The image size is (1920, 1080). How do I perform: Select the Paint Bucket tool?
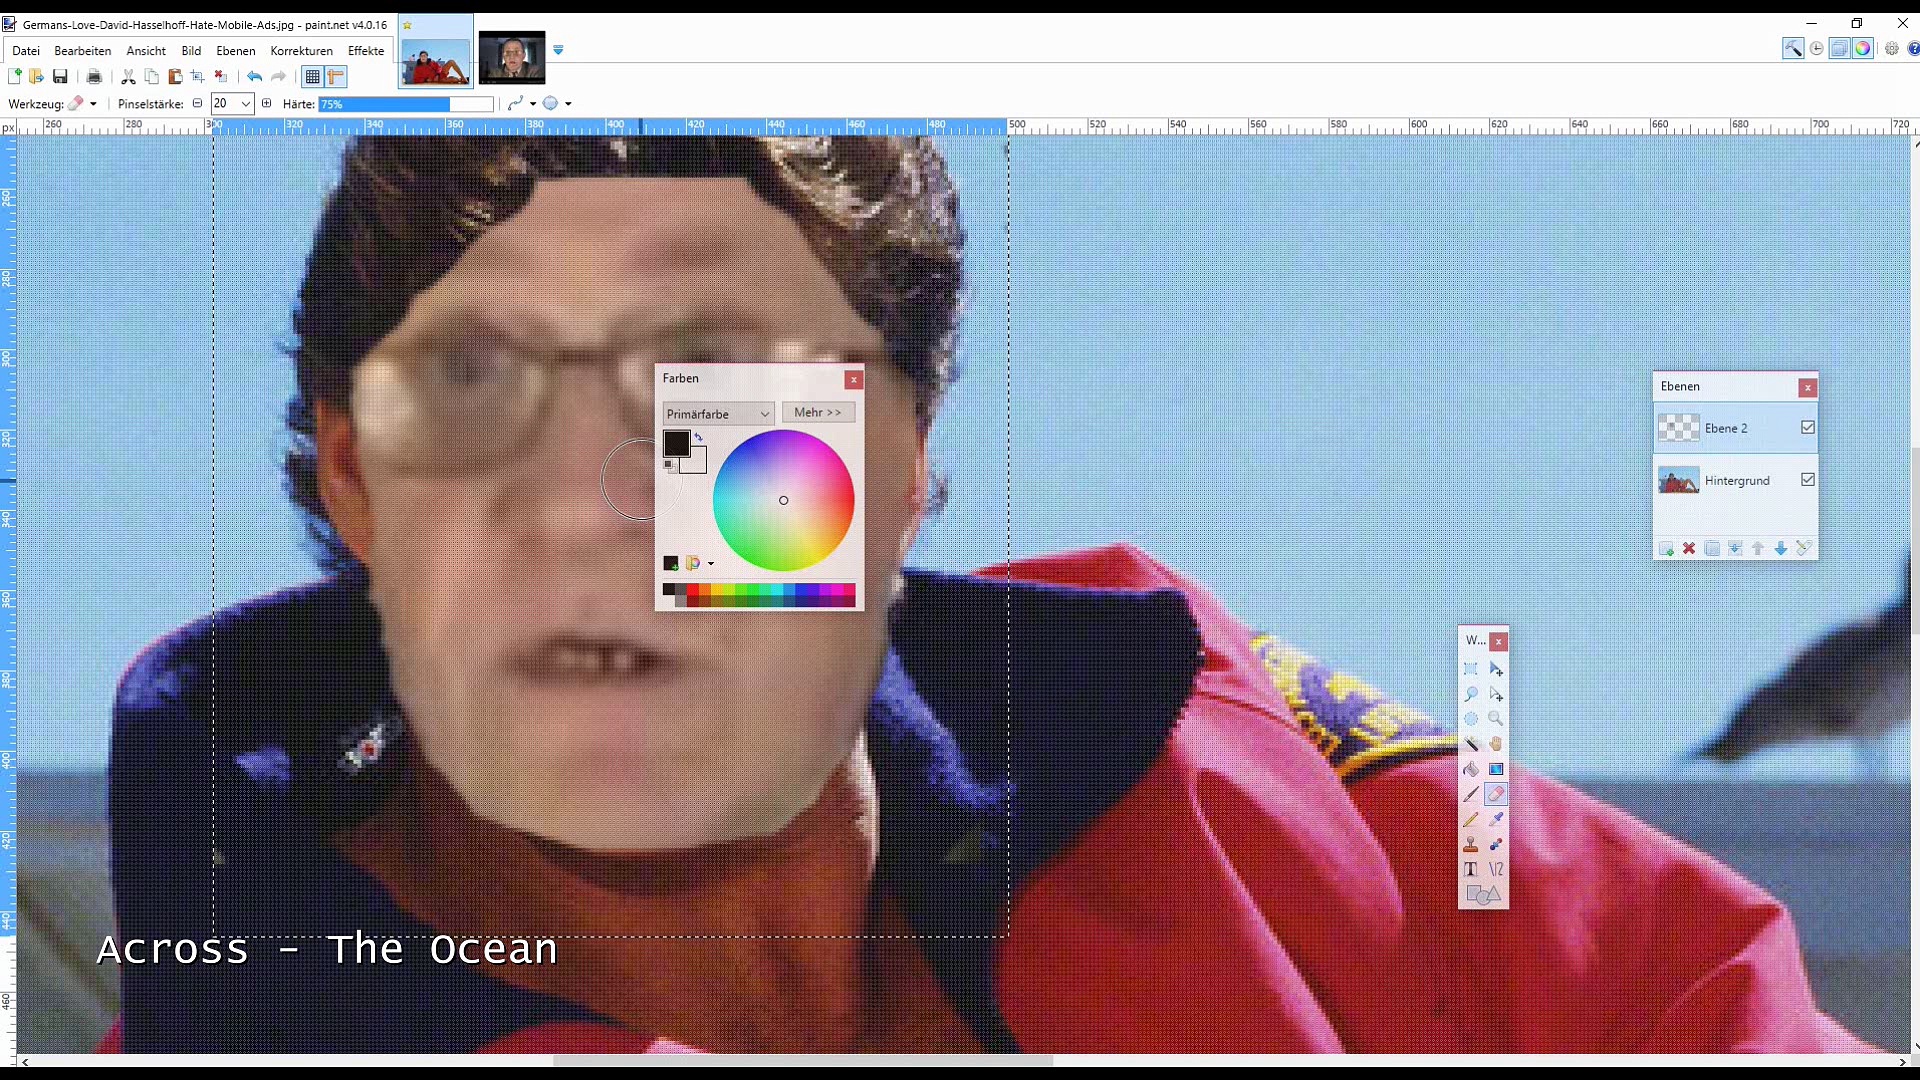(x=1471, y=769)
